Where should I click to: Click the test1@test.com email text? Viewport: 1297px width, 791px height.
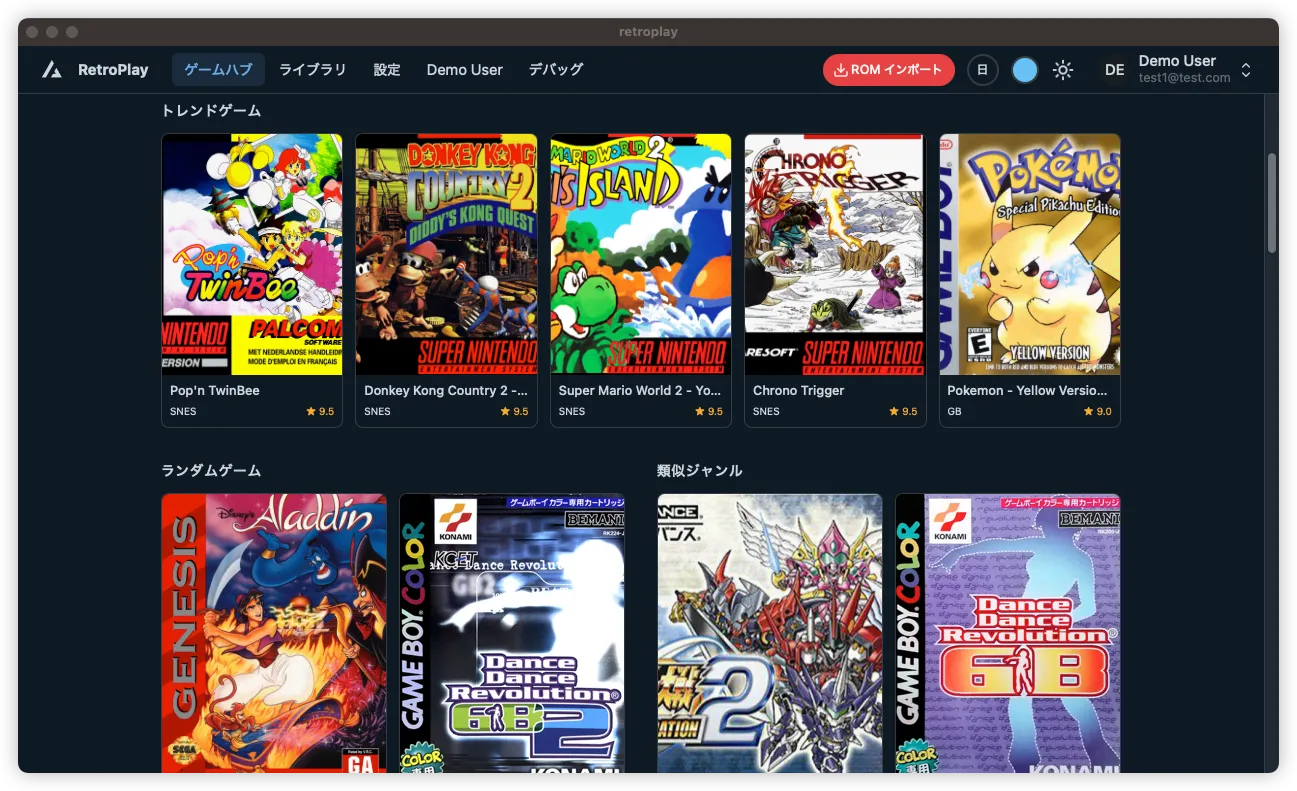point(1184,78)
